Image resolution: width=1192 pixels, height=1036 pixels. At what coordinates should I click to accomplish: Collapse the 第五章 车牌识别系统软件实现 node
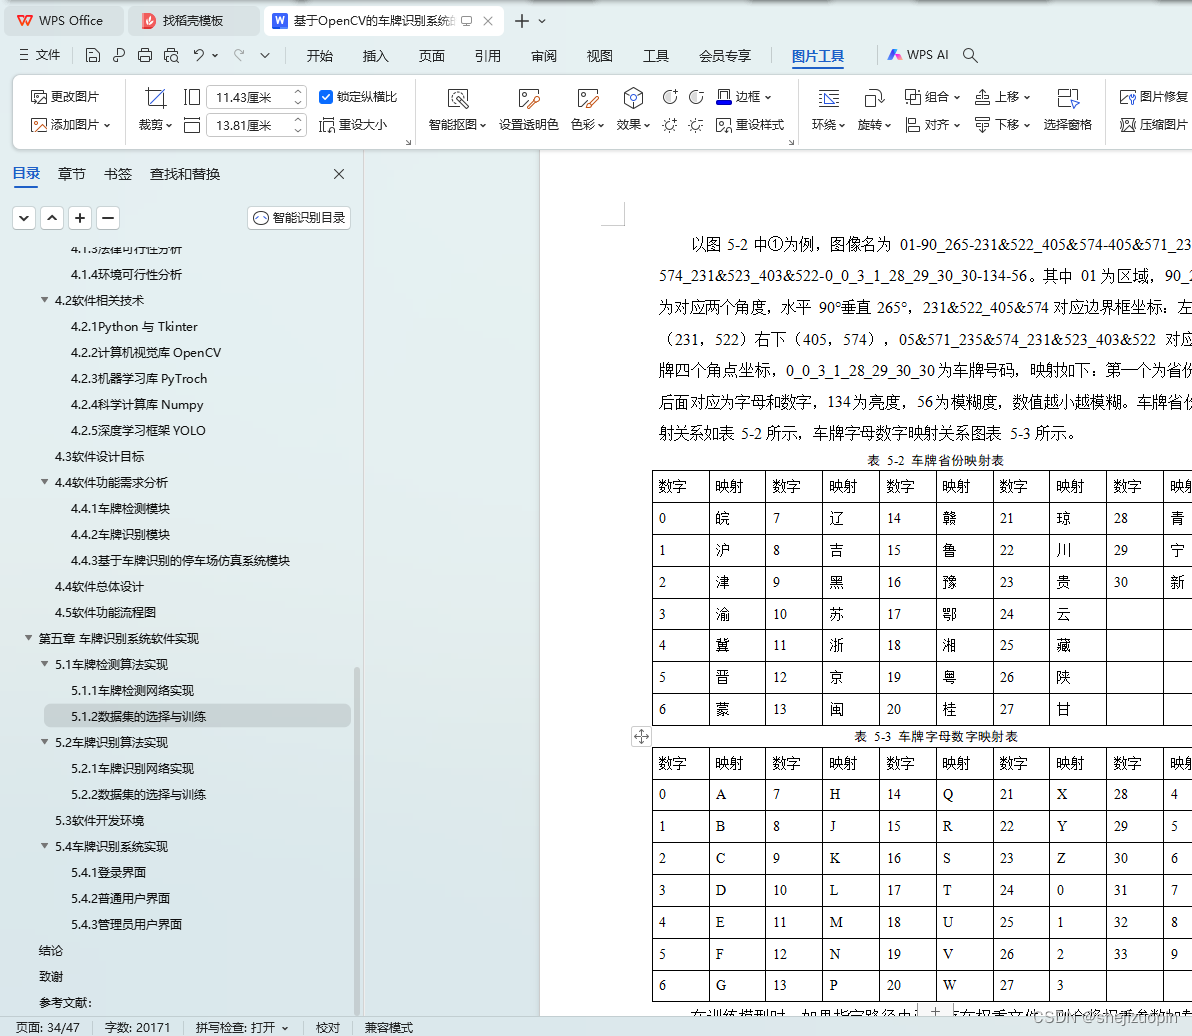29,638
